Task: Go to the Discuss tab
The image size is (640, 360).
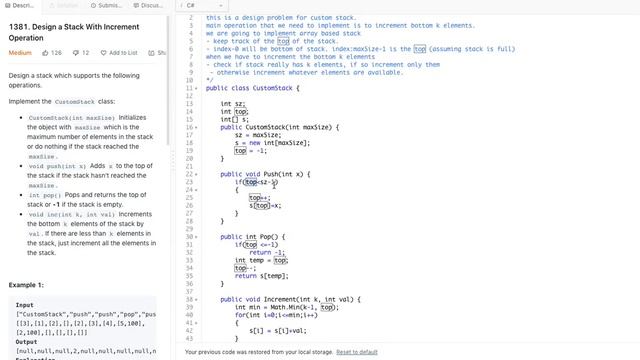Action: click(x=148, y=6)
